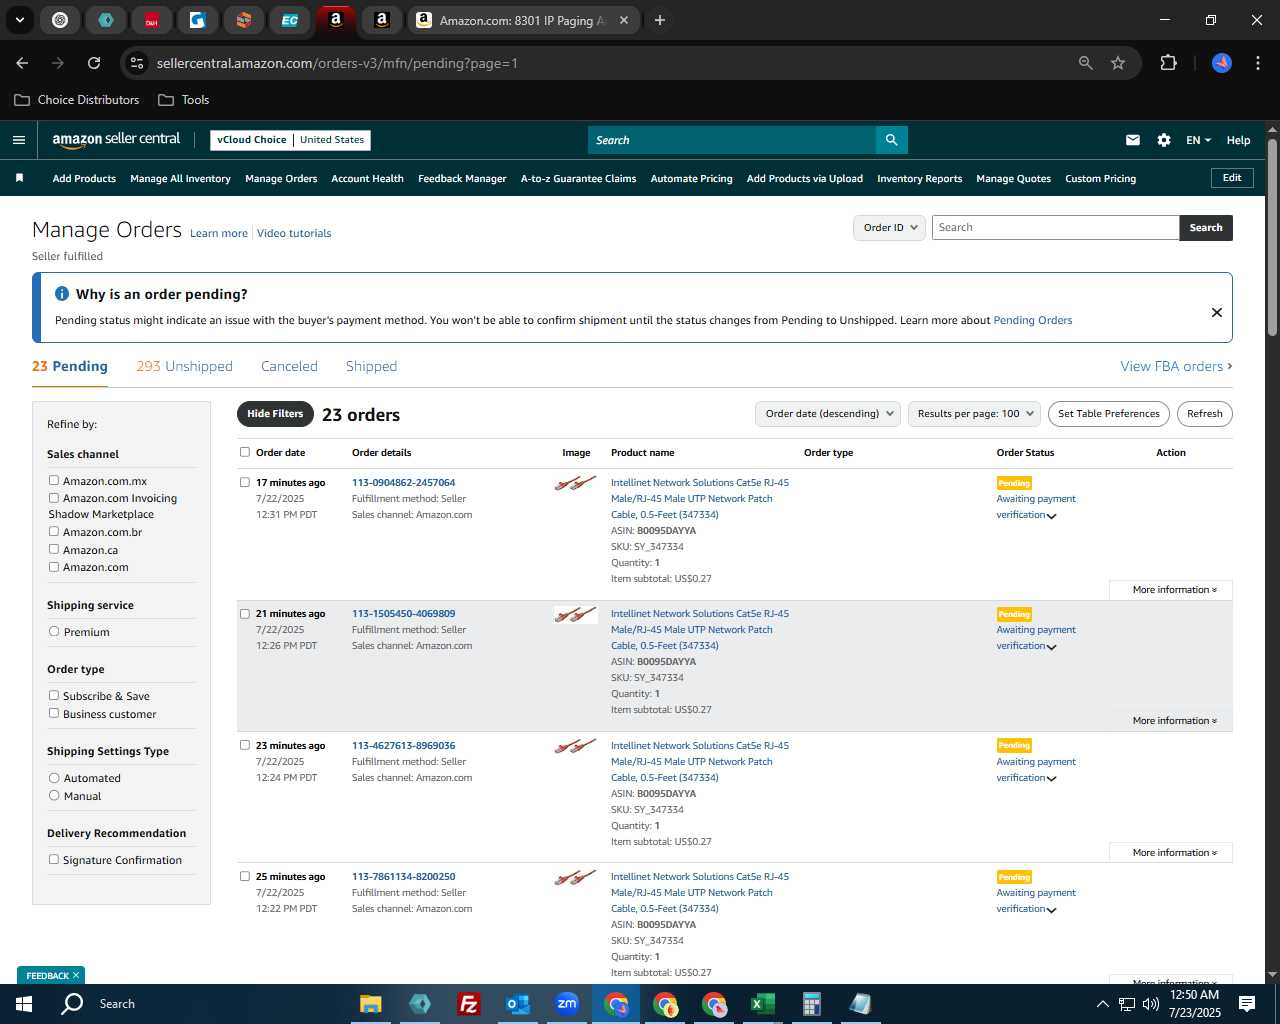The image size is (1280, 1024).
Task: Open Calculator from the taskbar
Action: point(811,1004)
